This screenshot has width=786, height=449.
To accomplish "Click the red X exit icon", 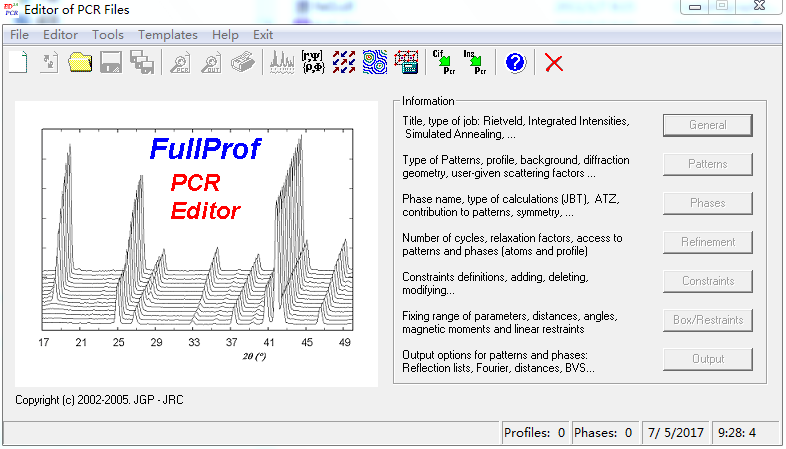I will [x=554, y=63].
